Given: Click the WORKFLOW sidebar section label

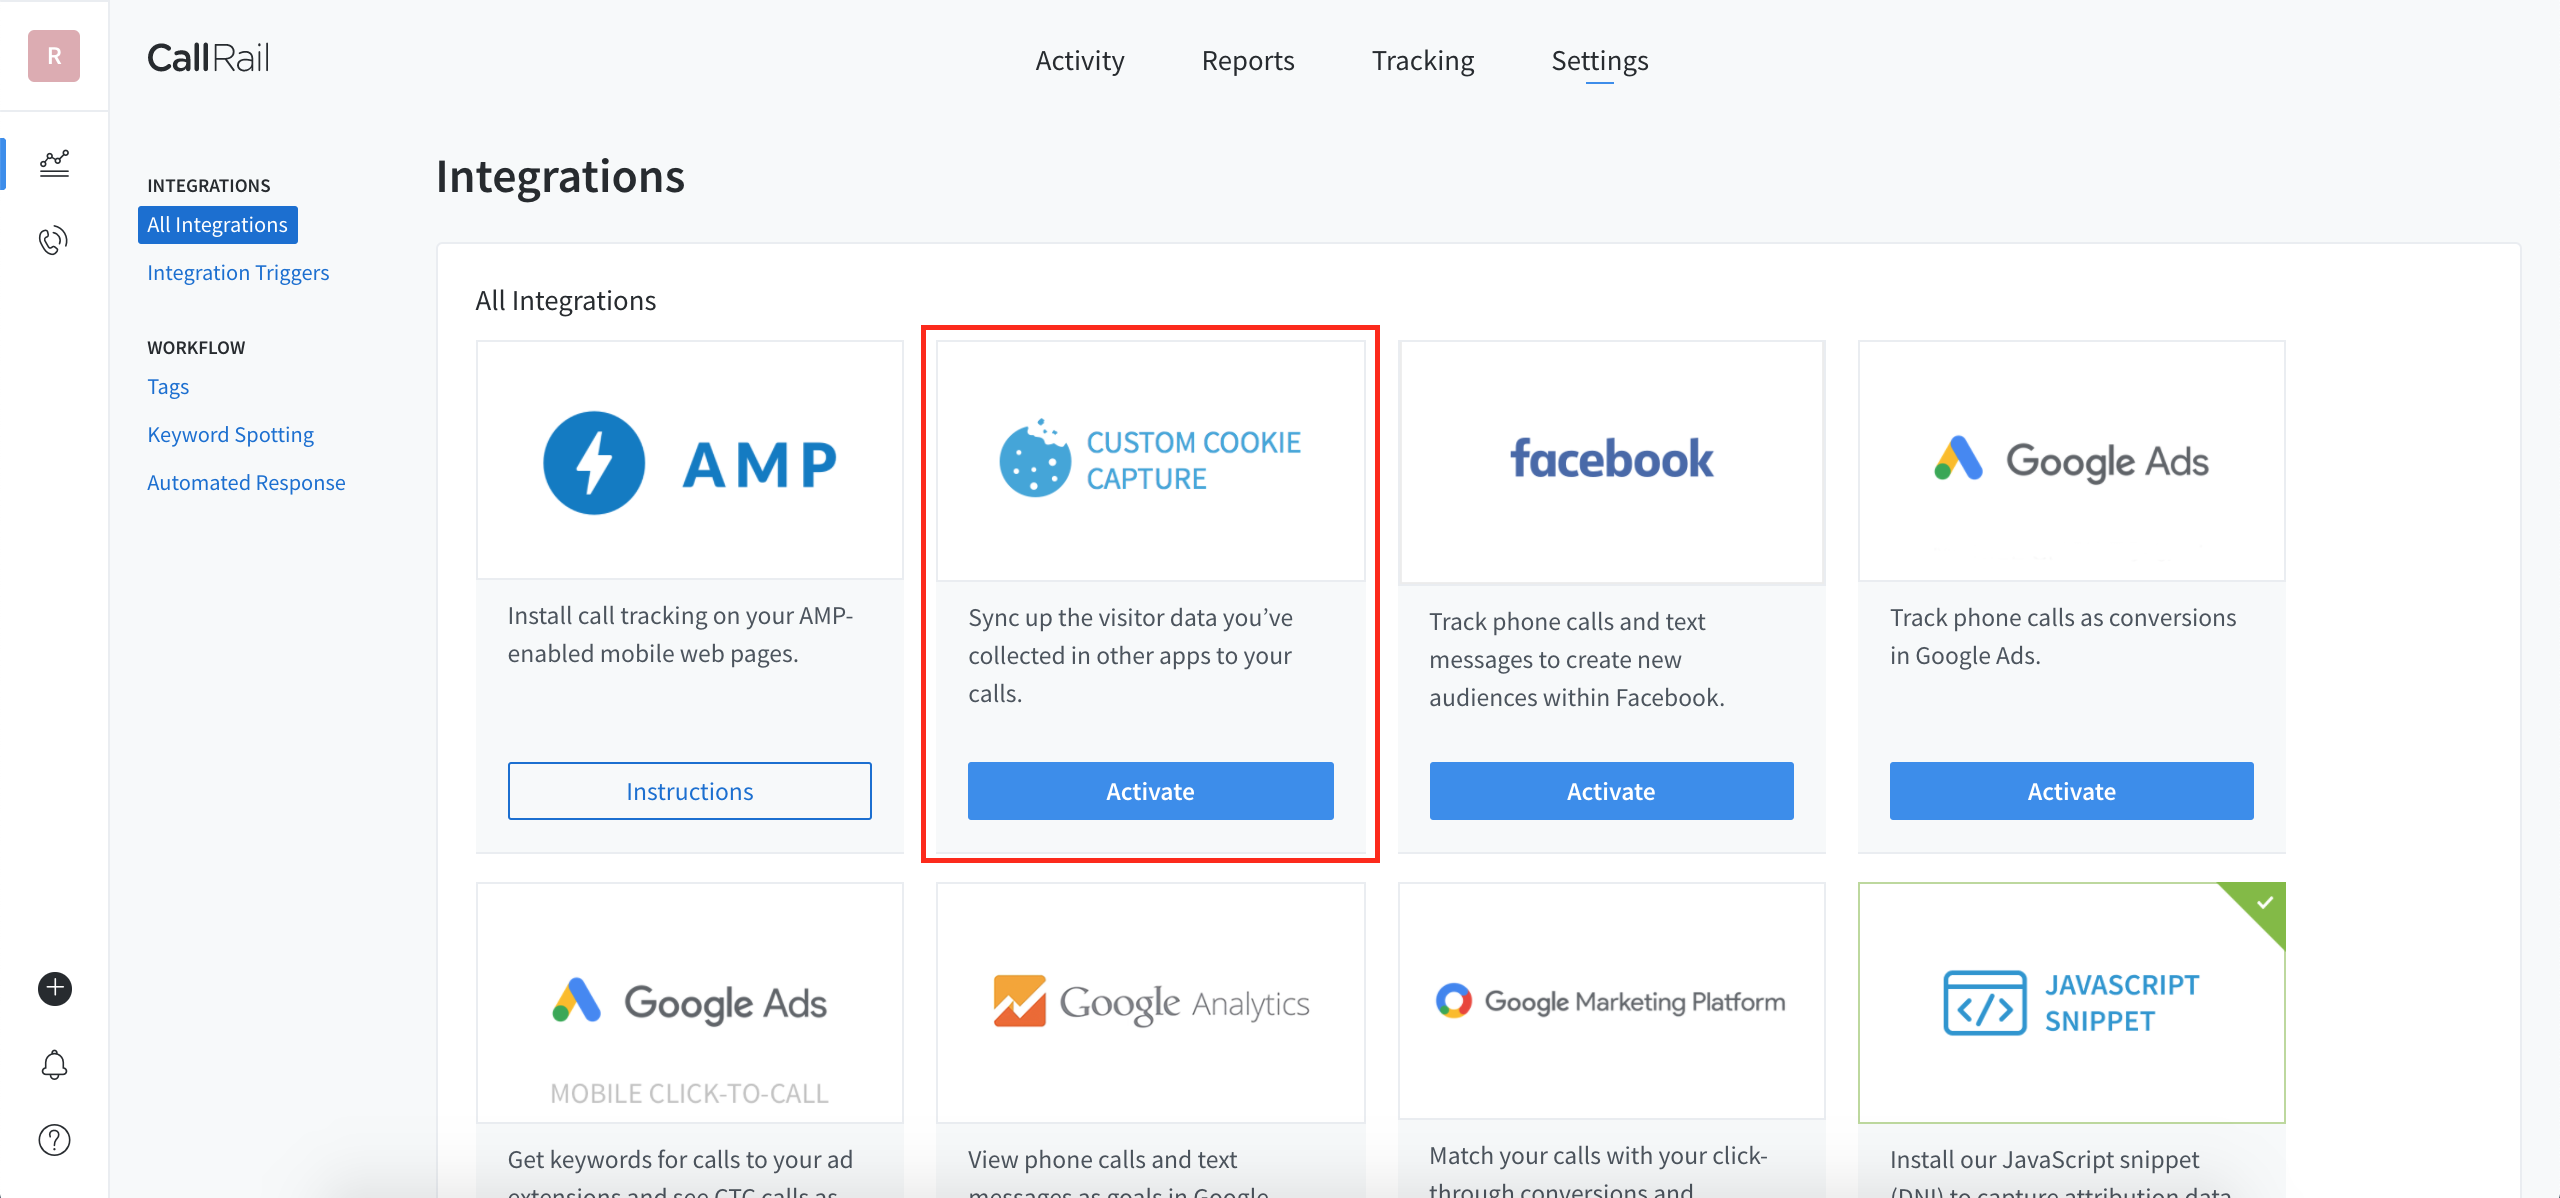Looking at the screenshot, I should click(196, 348).
